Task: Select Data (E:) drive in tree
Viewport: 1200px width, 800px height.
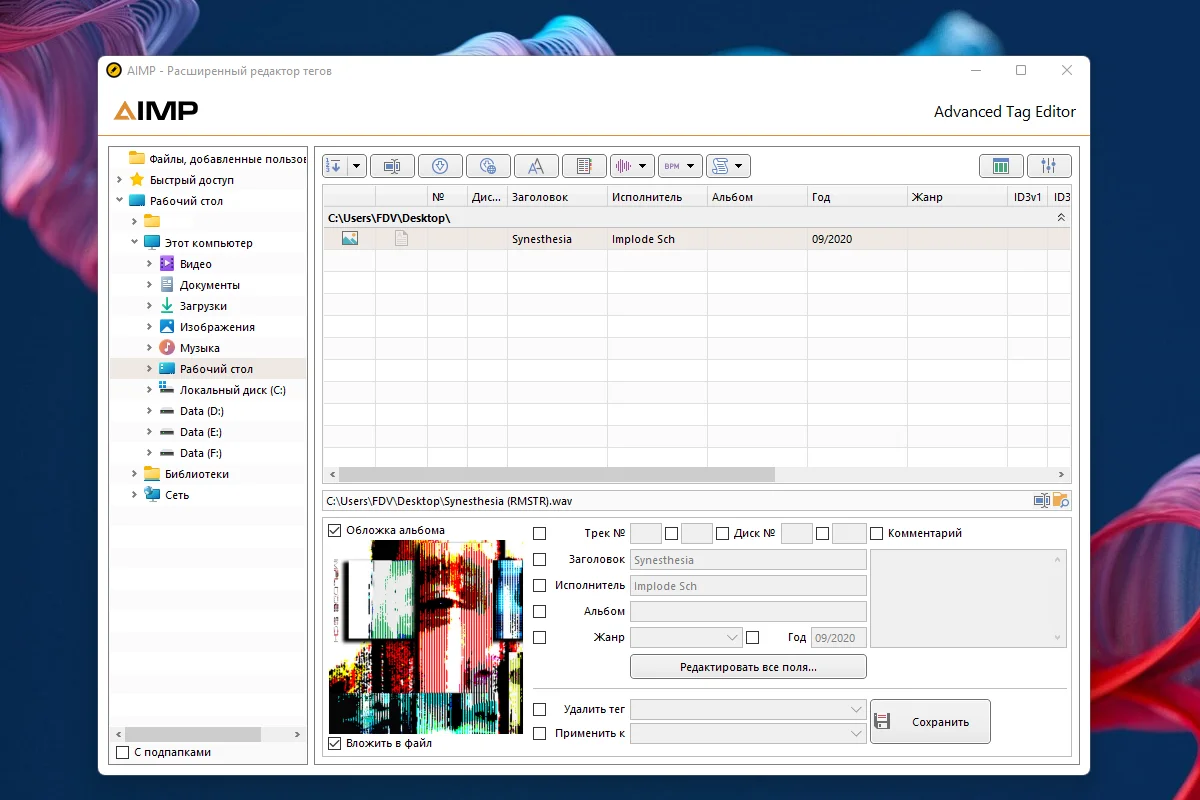Action: pos(201,432)
